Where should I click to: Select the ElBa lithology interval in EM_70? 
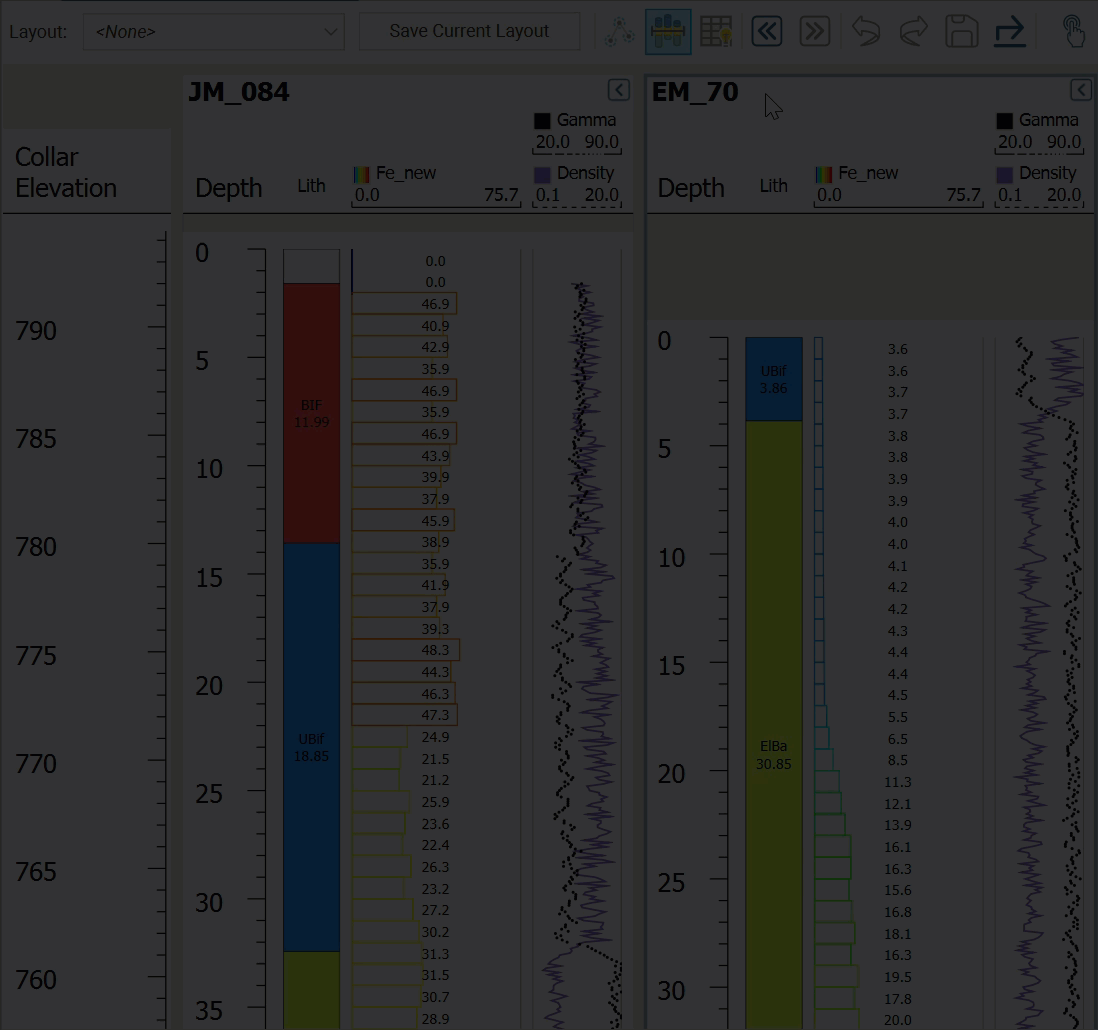click(773, 754)
